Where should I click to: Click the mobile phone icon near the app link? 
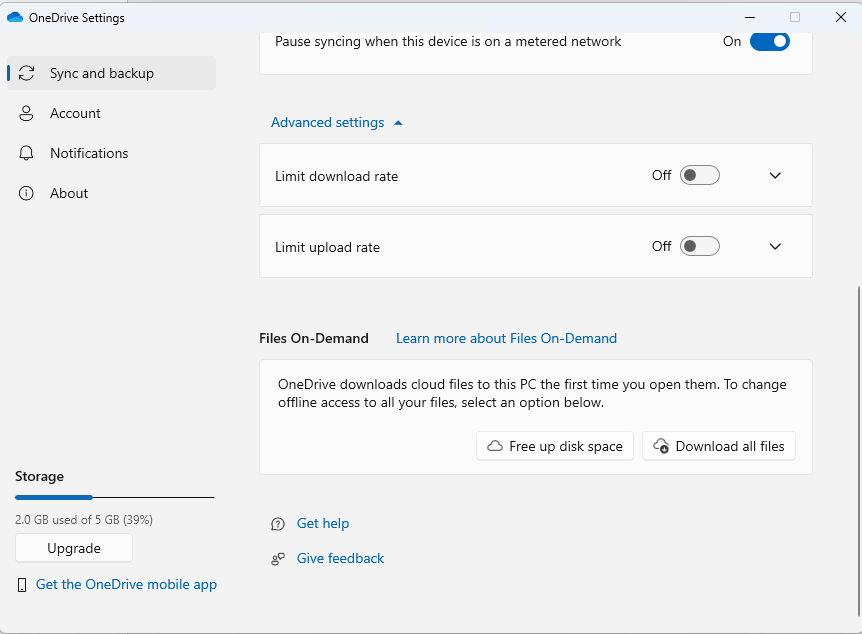click(22, 585)
